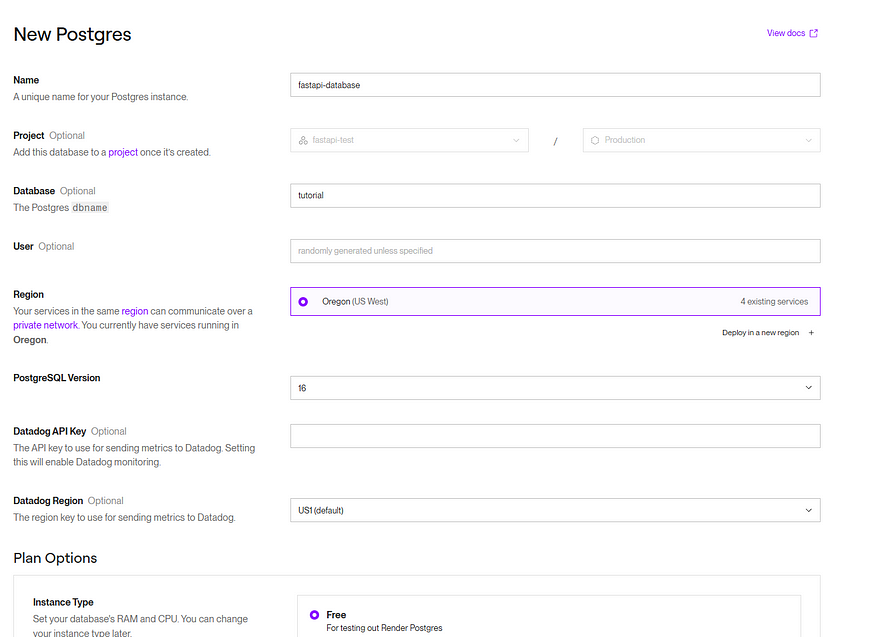Click the environment icon in the Production field
The height and width of the screenshot is (637, 880).
(x=595, y=140)
